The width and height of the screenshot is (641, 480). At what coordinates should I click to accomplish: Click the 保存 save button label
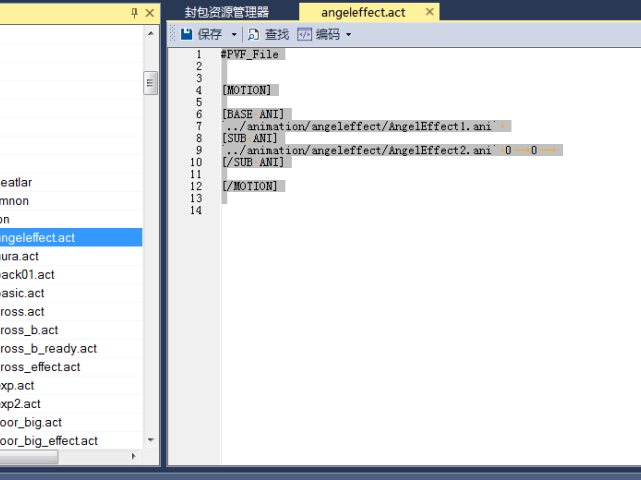pos(210,34)
